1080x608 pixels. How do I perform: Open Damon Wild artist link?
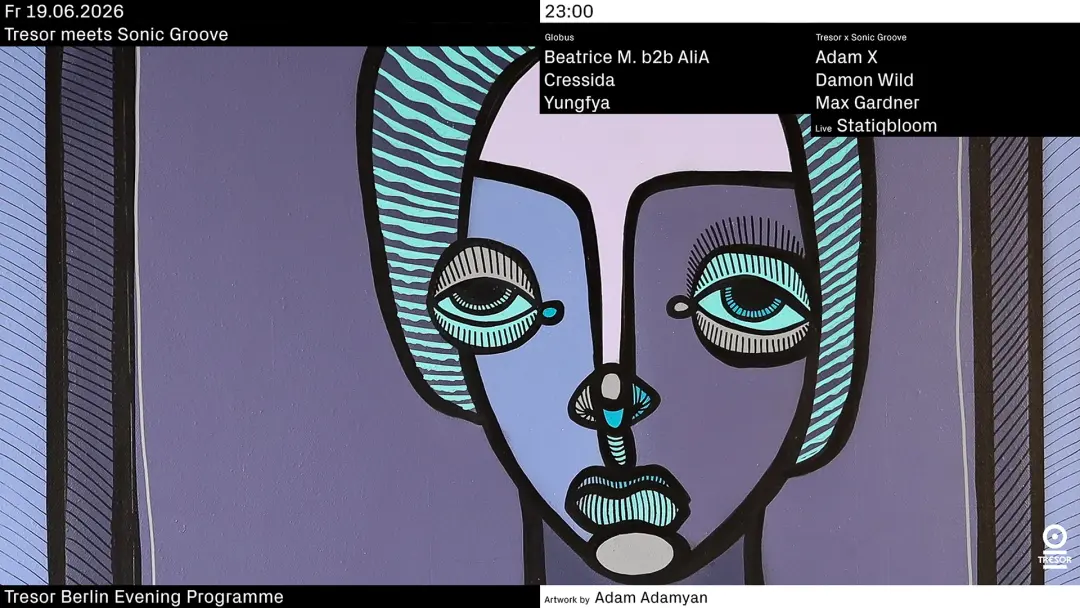point(864,80)
